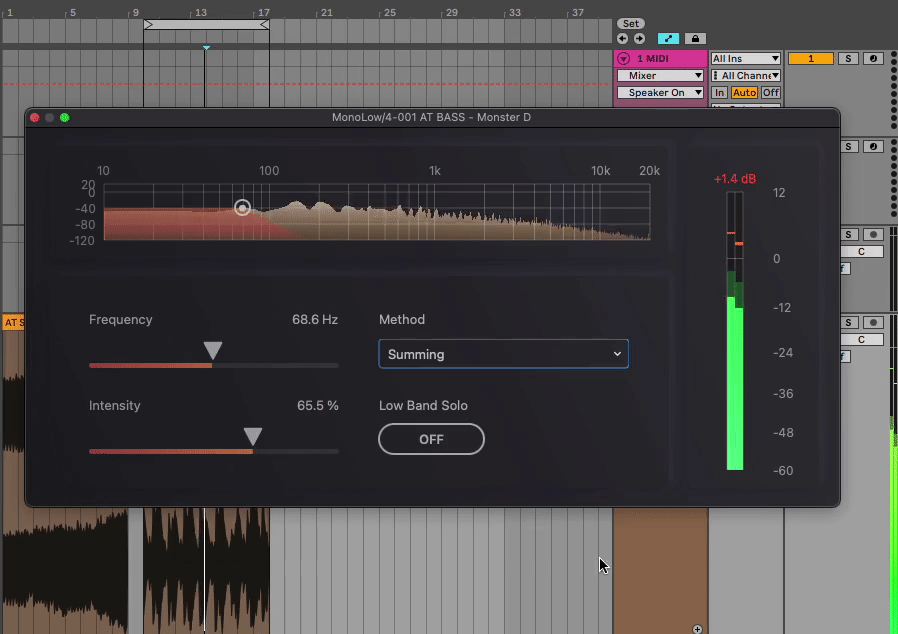Click the 20k label on the spectrum axis
Viewport: 898px width, 634px height.
[x=649, y=171]
